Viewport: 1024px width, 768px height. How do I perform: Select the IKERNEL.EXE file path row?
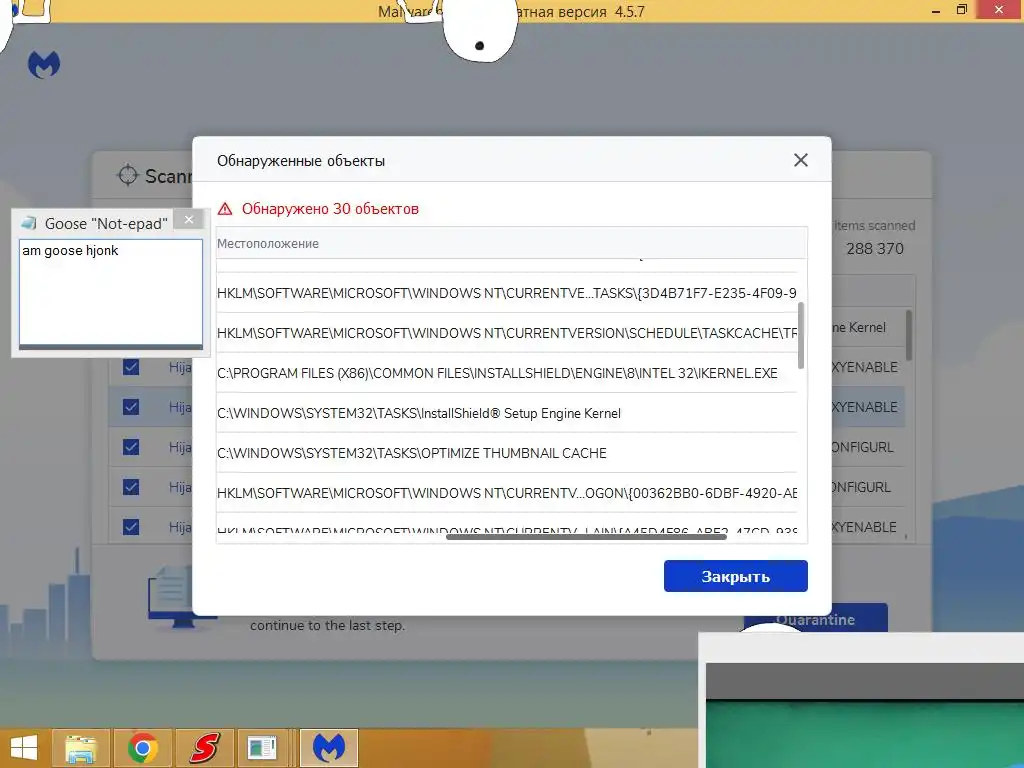[507, 373]
